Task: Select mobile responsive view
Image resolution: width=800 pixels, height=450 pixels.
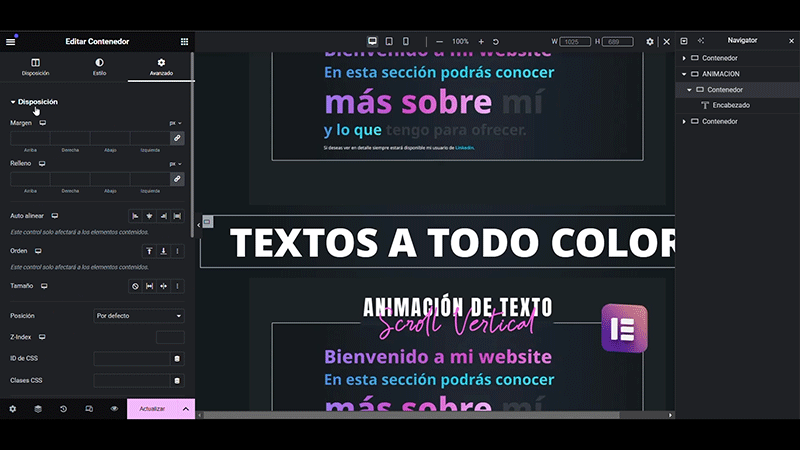Action: [405, 41]
